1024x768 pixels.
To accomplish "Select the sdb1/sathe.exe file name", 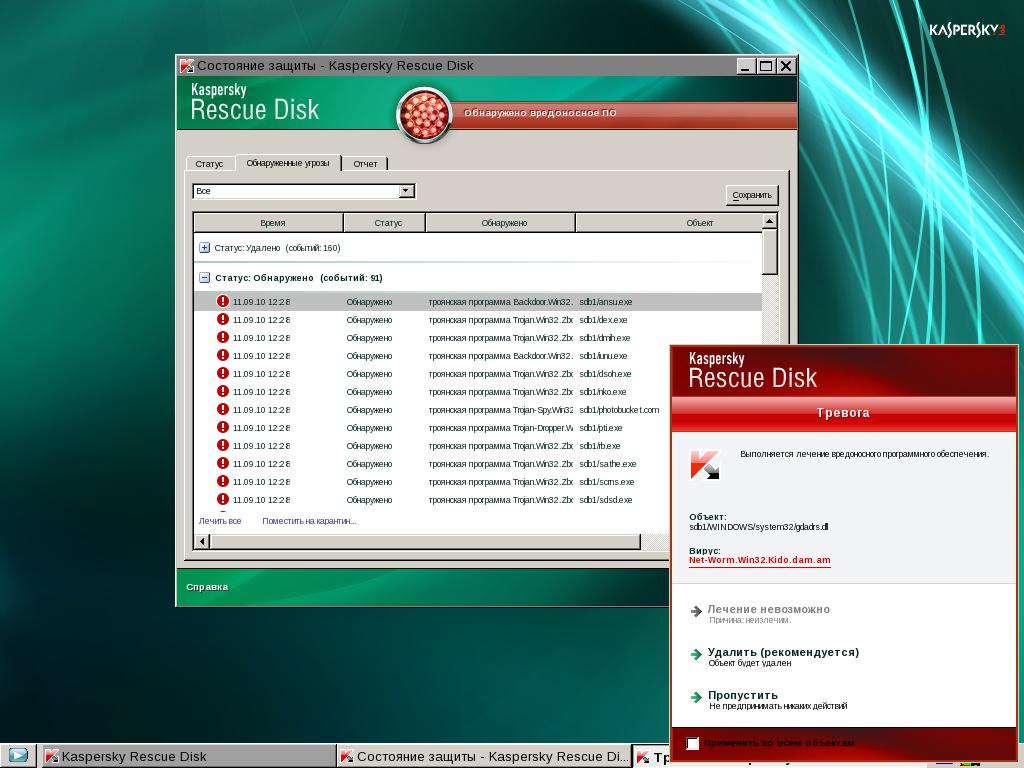I will point(607,464).
